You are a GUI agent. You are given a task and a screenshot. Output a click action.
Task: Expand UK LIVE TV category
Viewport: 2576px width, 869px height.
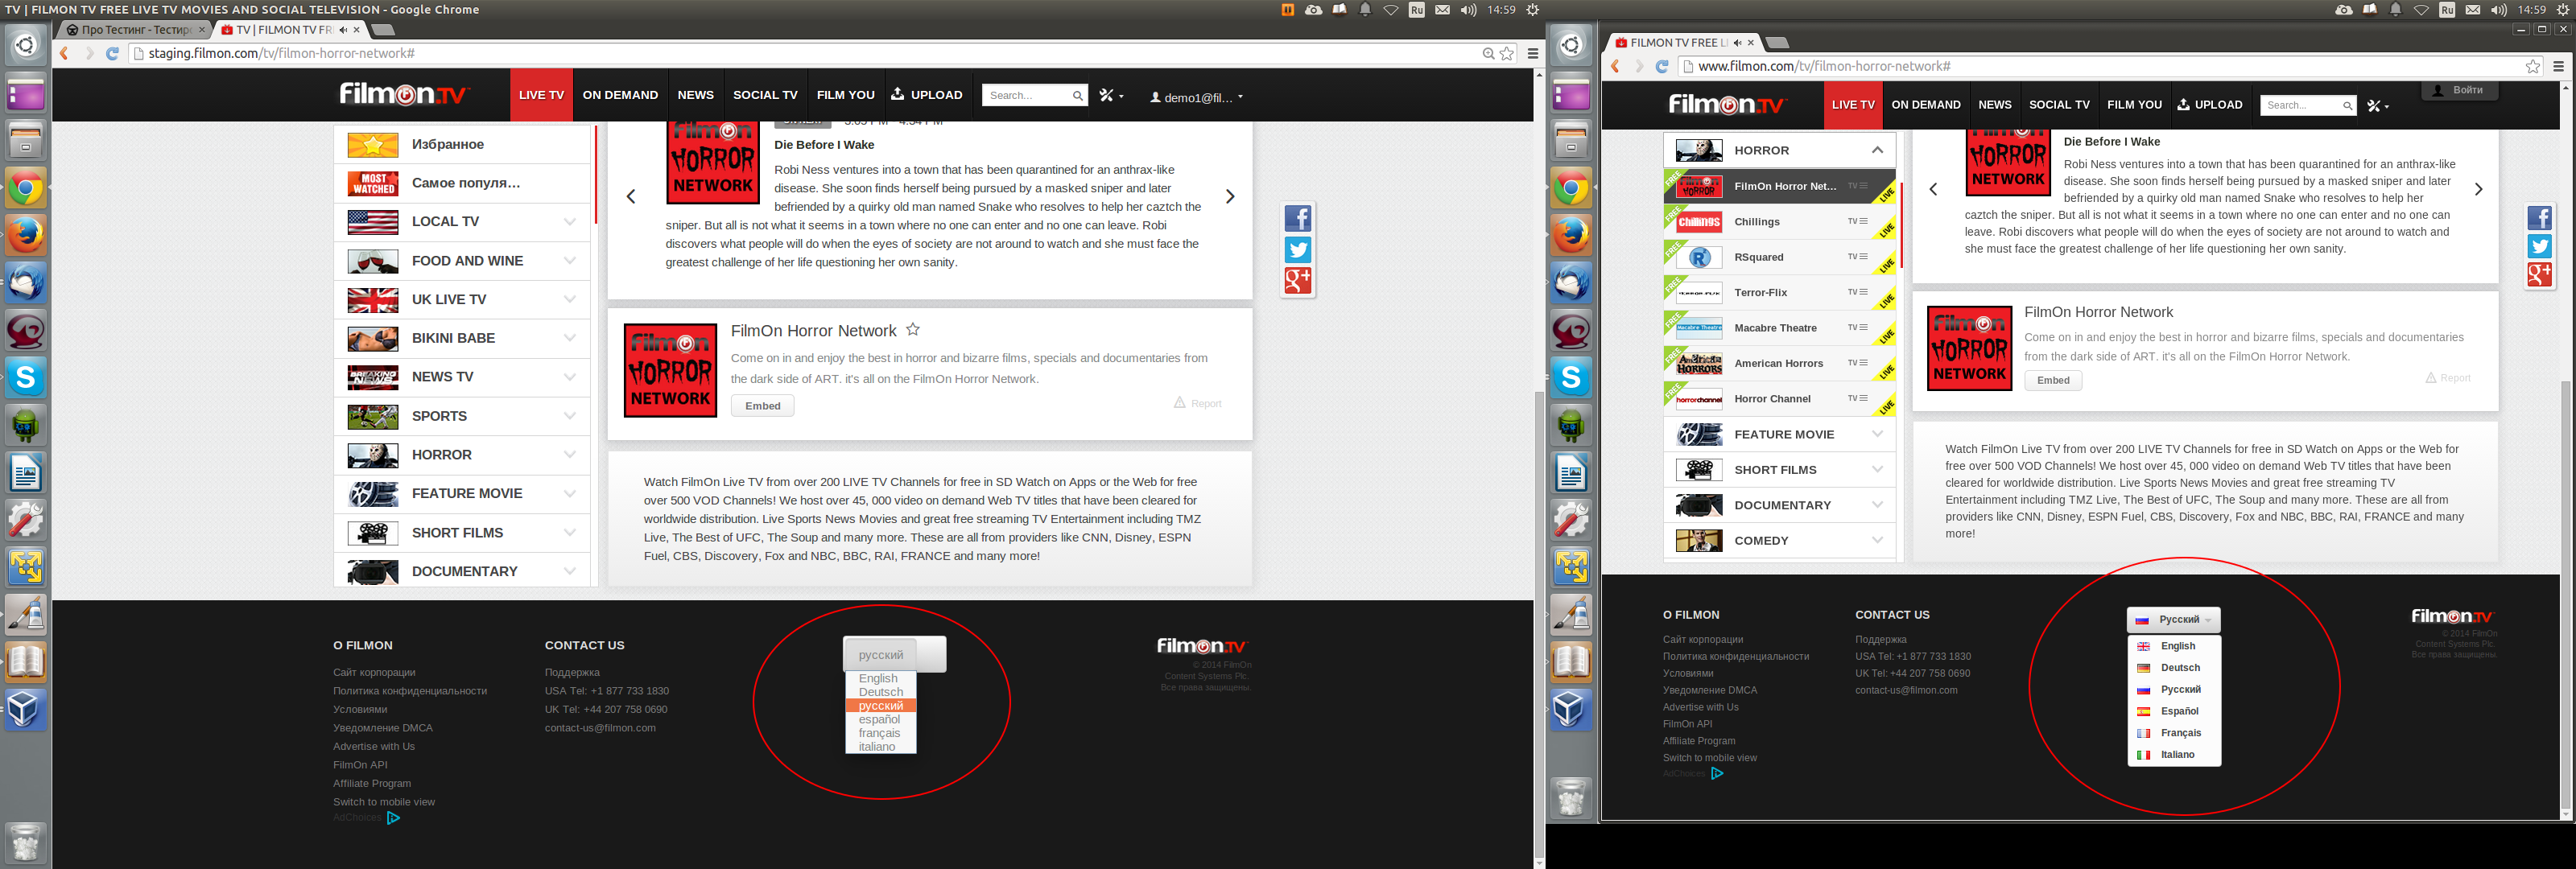tap(569, 299)
